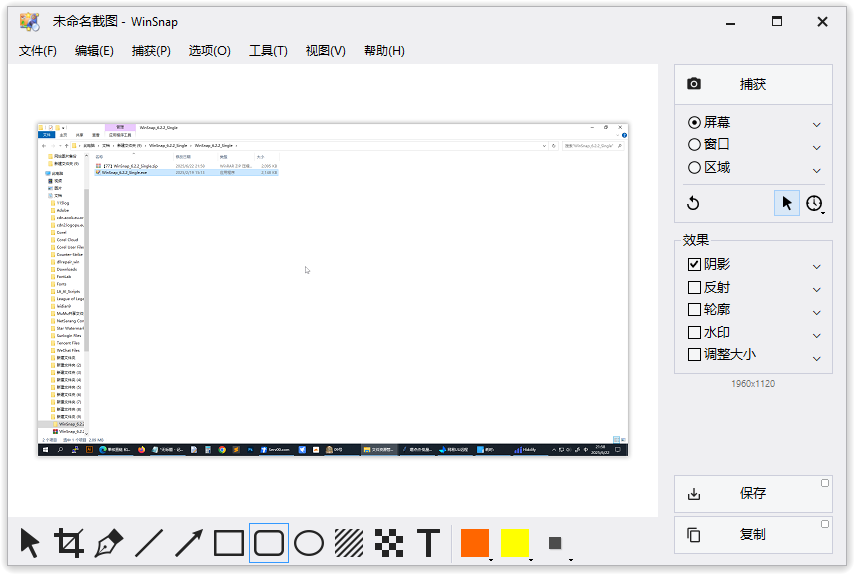
Task: Select the Rounded Rectangle tool
Action: coord(269,543)
